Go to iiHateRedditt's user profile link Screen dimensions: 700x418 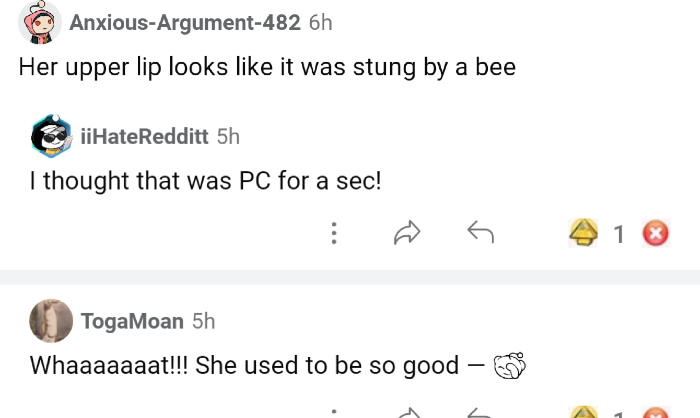(151, 136)
